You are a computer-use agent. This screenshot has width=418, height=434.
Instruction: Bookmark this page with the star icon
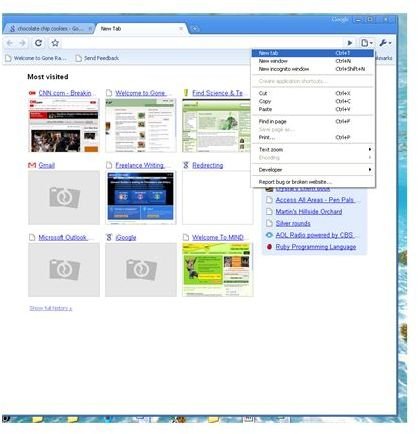tap(55, 43)
